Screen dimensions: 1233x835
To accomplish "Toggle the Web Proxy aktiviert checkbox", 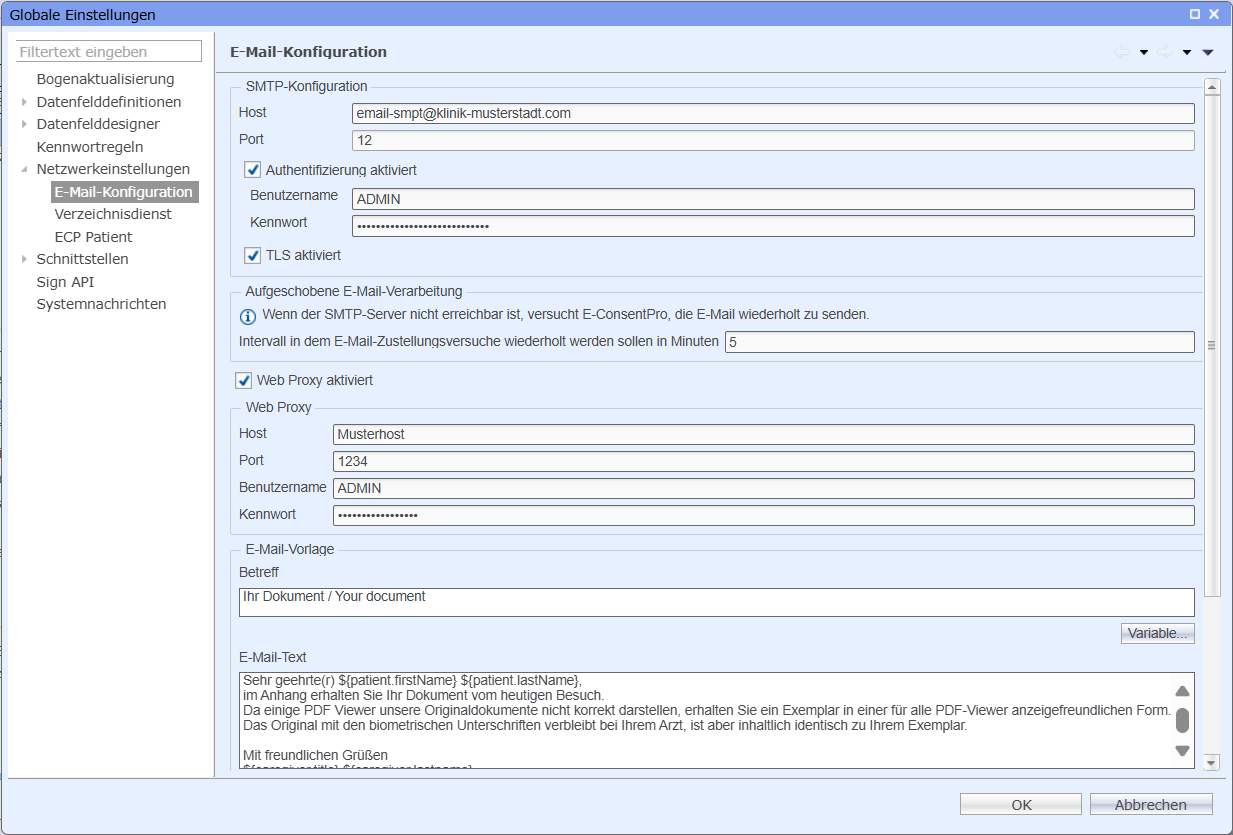I will click(244, 381).
